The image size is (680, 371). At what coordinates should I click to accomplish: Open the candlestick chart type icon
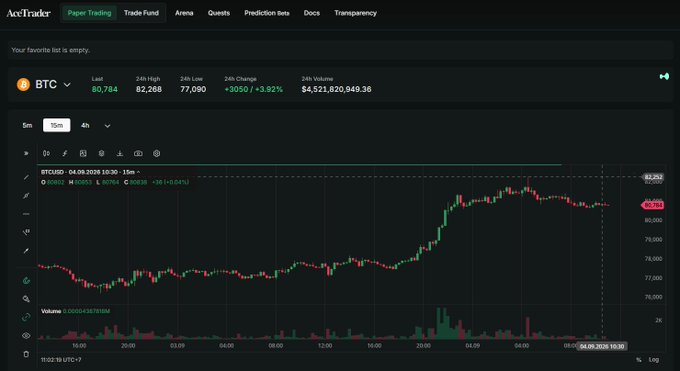pyautogui.click(x=46, y=153)
